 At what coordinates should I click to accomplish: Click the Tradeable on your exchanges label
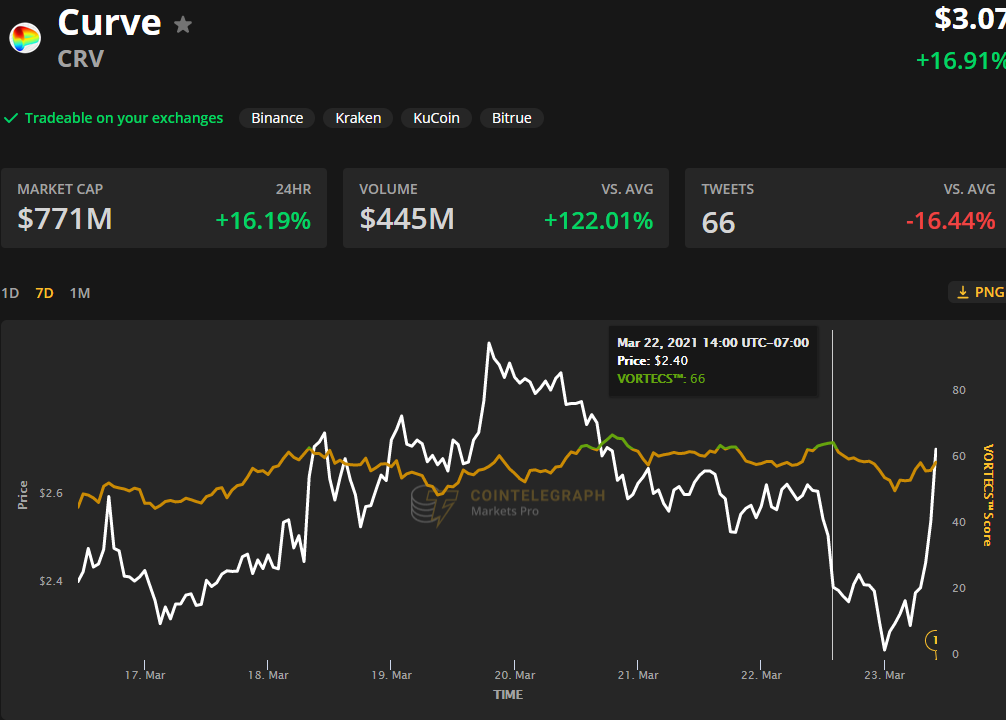pos(124,118)
